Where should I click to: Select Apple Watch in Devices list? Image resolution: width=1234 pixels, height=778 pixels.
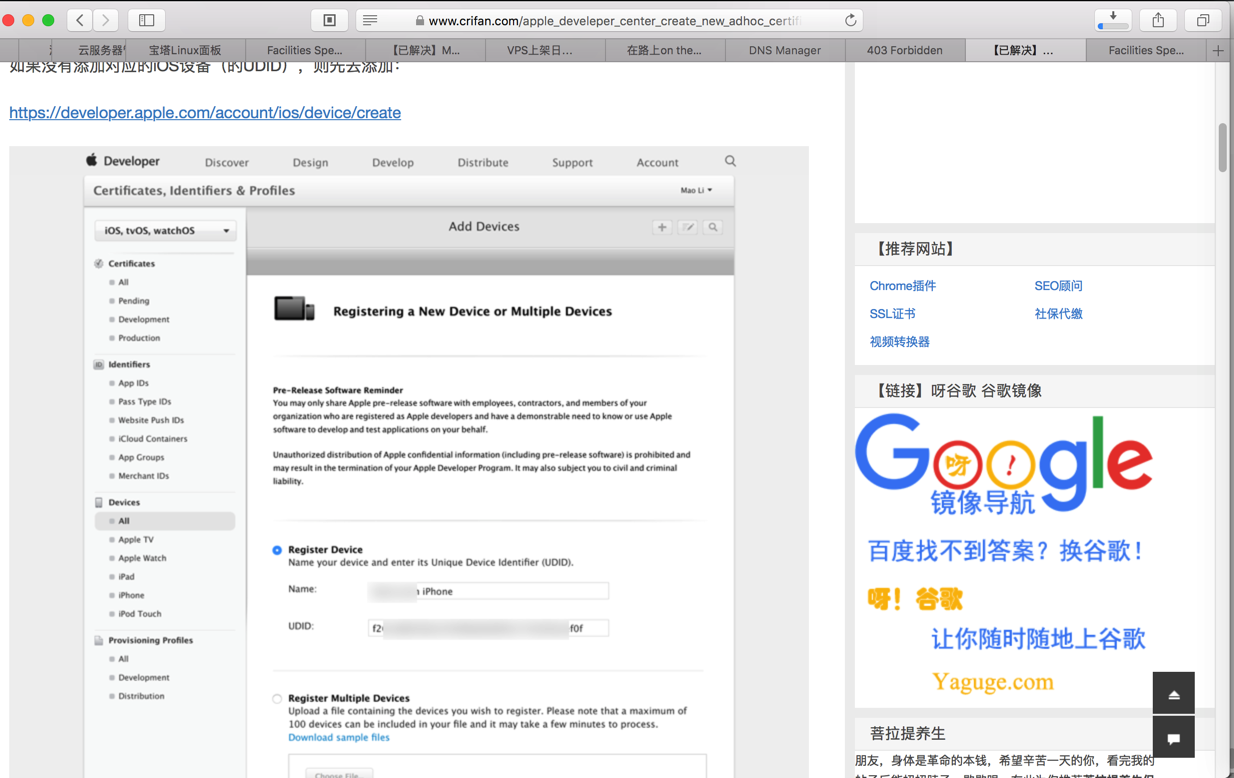(x=142, y=559)
